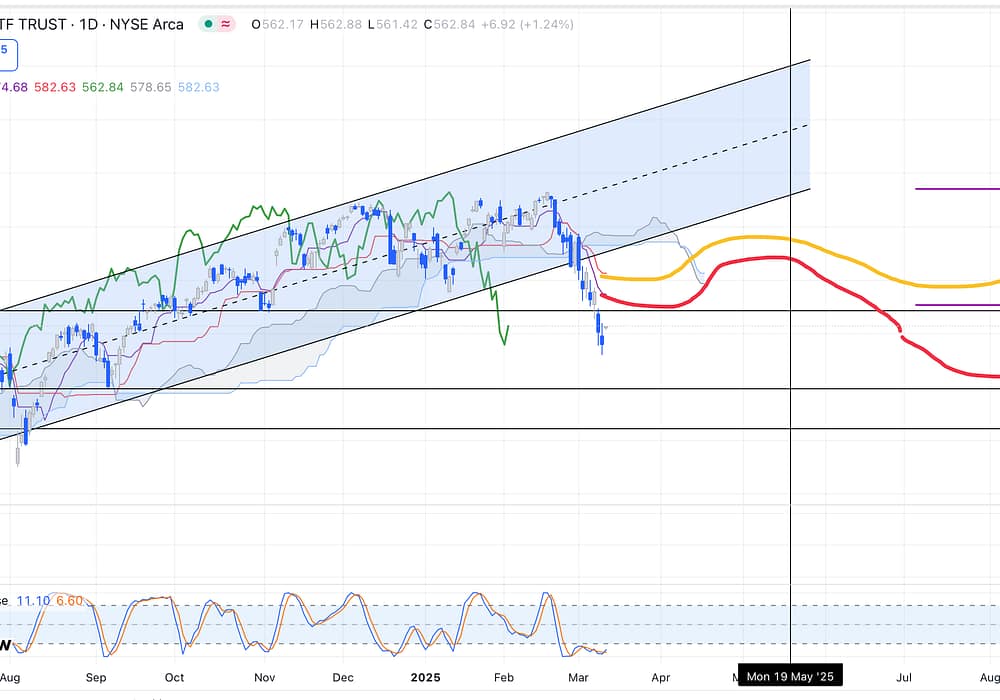
Task: Click the pink approximate-data ≈ icon
Action: click(225, 24)
